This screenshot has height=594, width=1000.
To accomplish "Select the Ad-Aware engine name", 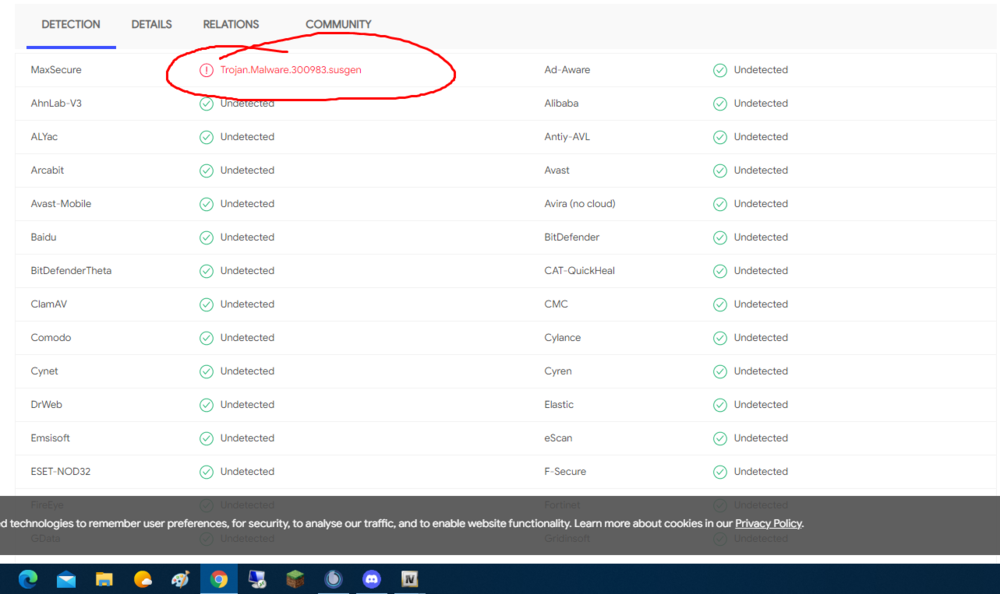I will [x=567, y=70].
